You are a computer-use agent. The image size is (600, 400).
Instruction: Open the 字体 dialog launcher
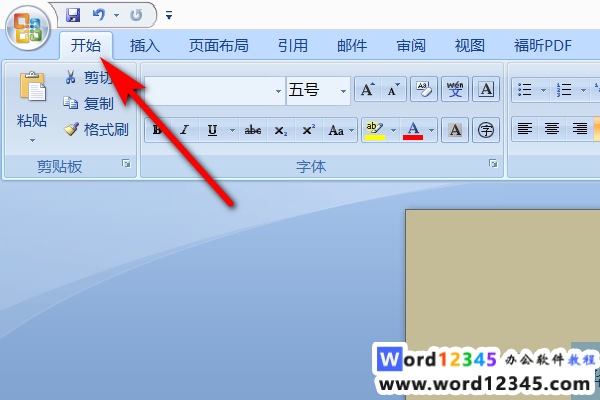point(493,164)
